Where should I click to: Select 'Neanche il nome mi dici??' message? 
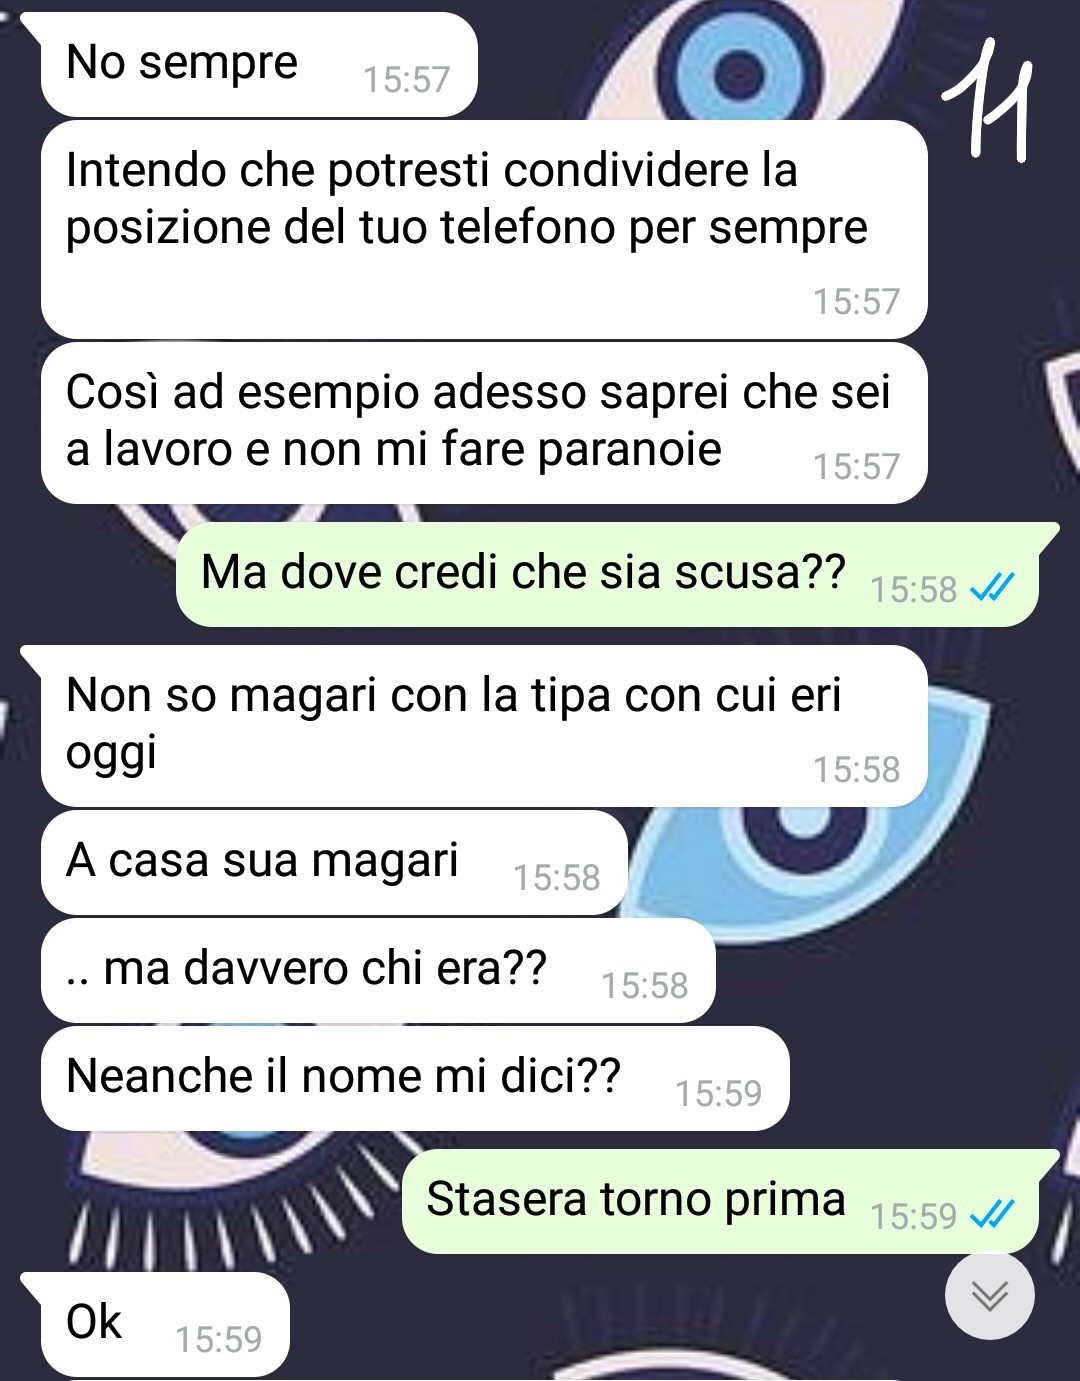[415, 1078]
